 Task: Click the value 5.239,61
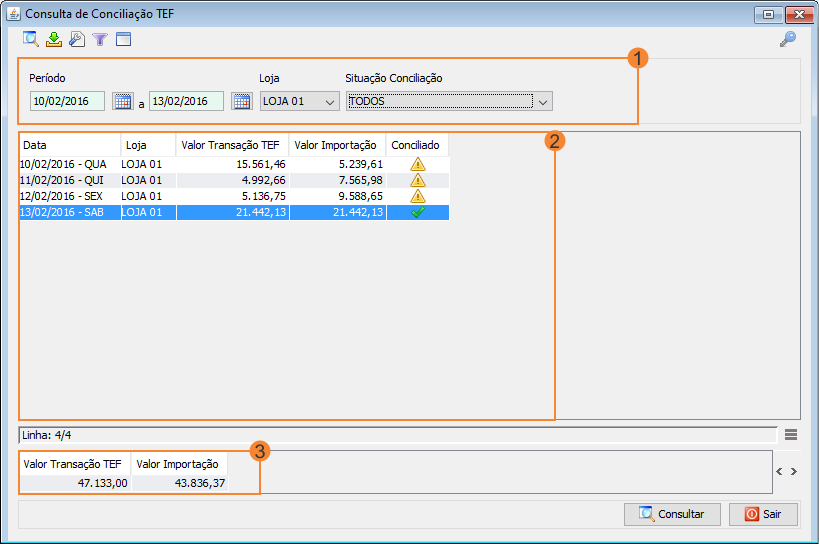pyautogui.click(x=360, y=164)
